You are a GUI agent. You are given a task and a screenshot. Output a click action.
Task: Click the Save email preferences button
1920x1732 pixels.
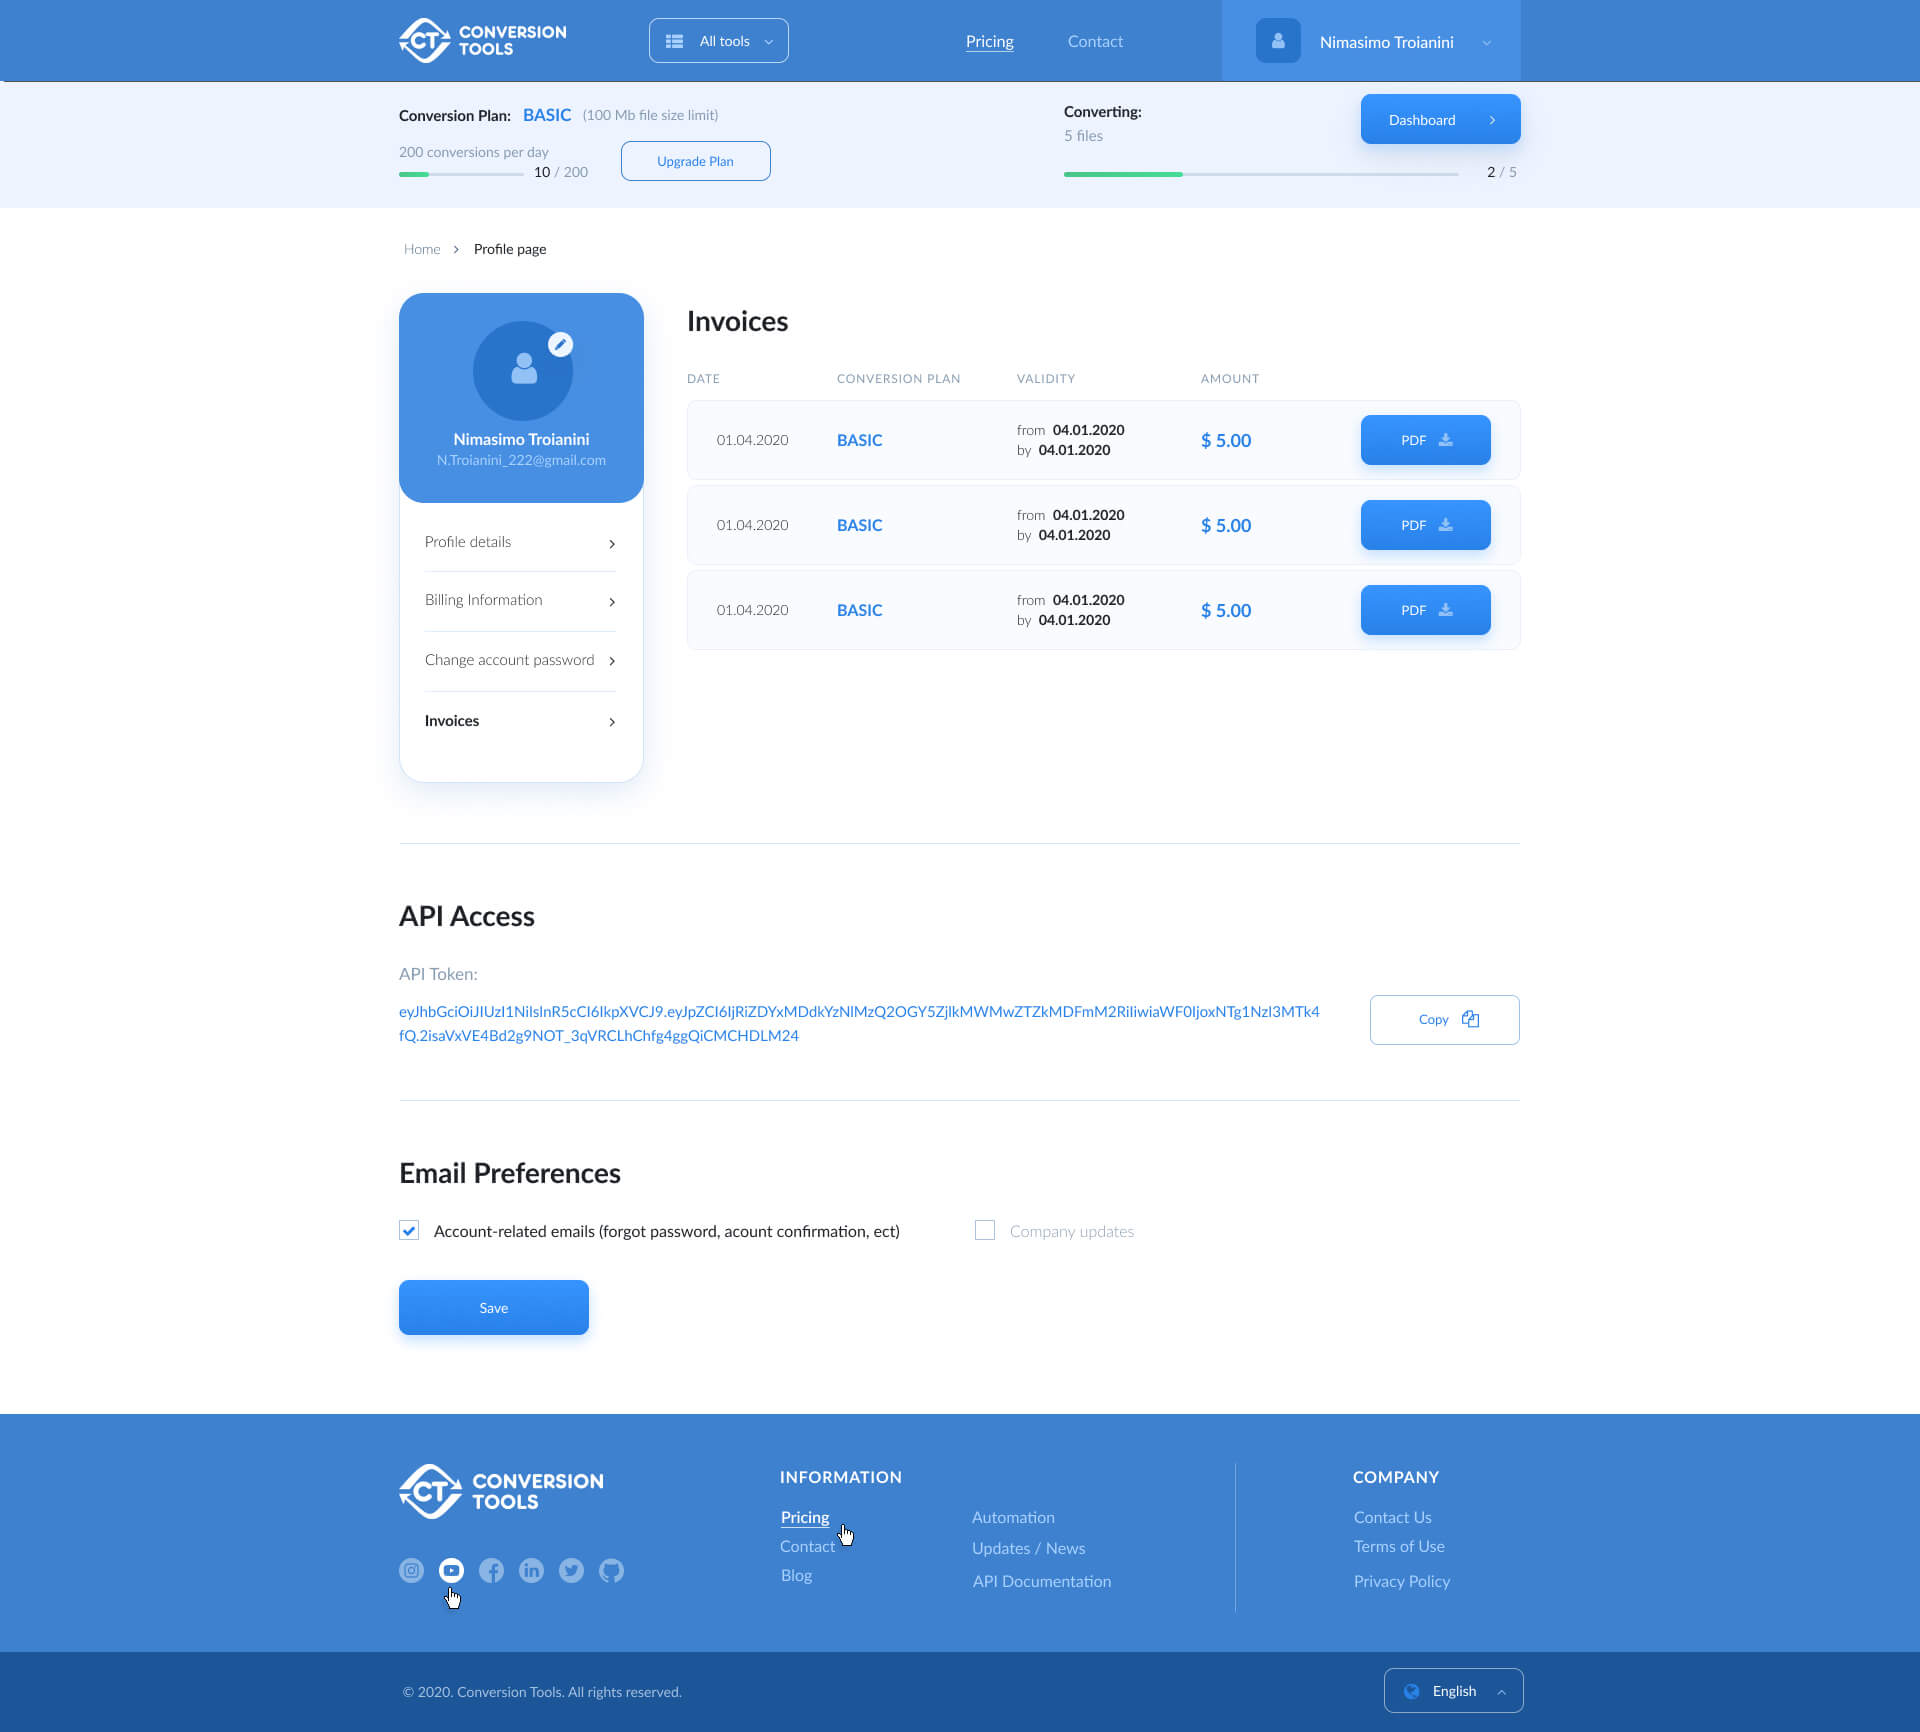(x=493, y=1306)
